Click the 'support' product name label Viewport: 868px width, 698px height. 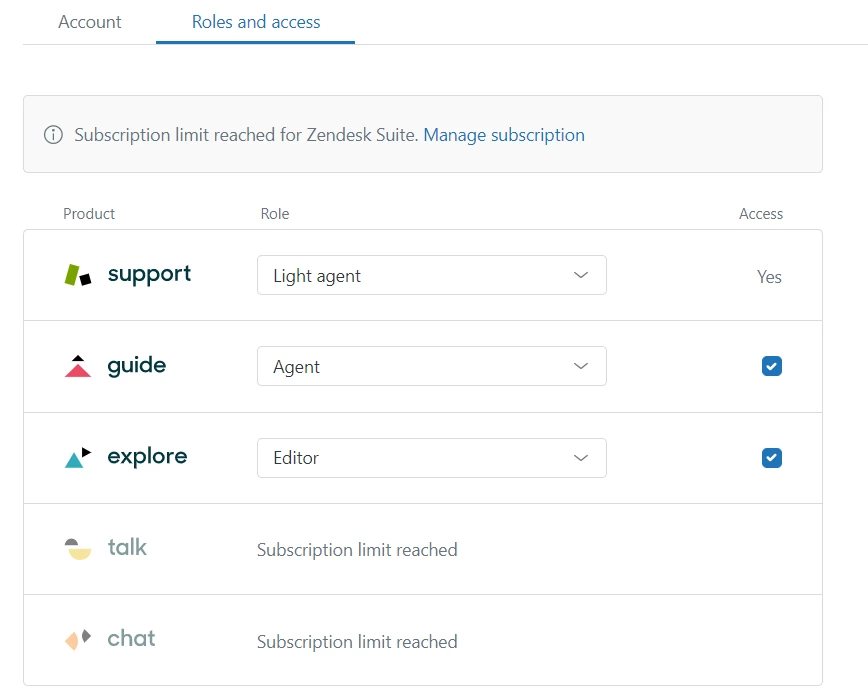[x=149, y=274]
